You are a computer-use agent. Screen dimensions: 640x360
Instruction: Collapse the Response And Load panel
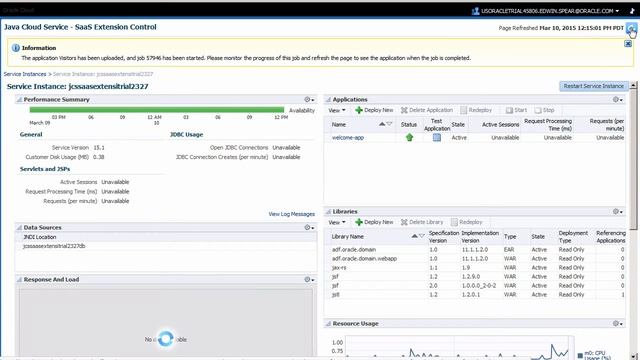(x=19, y=280)
